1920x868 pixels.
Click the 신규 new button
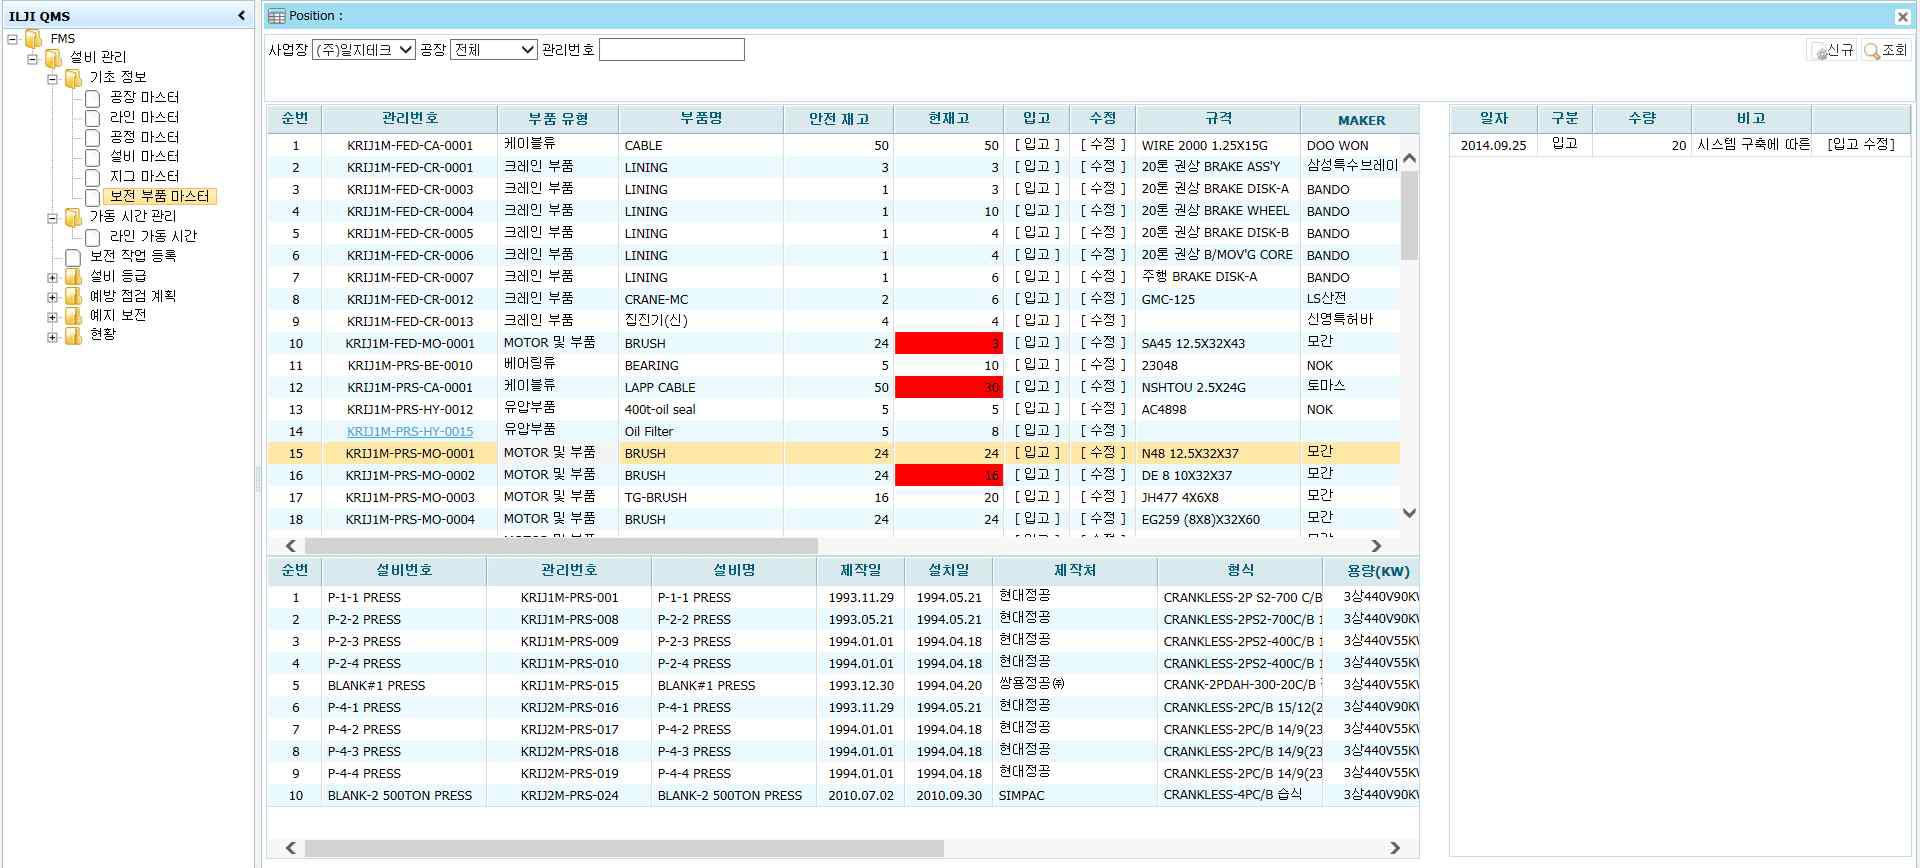point(1831,50)
